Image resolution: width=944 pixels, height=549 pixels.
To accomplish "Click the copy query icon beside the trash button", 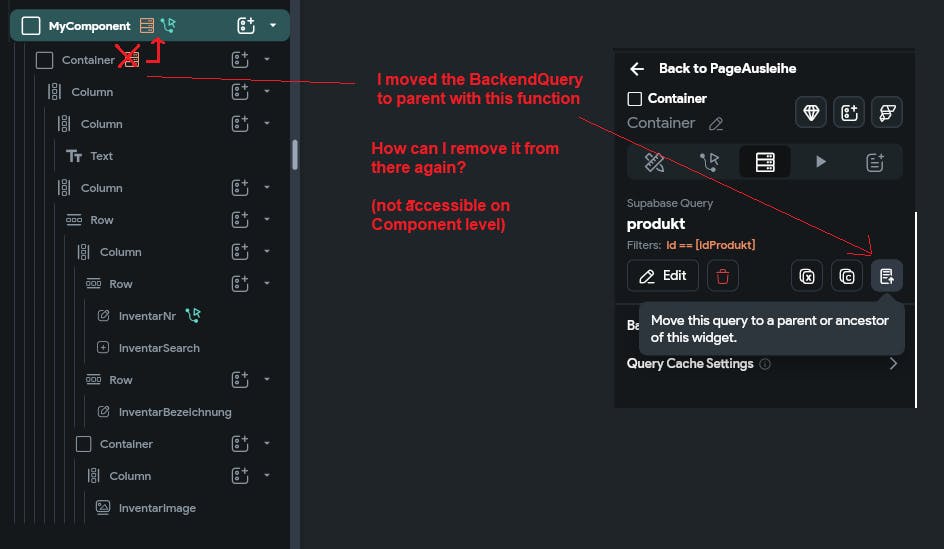I will [846, 276].
